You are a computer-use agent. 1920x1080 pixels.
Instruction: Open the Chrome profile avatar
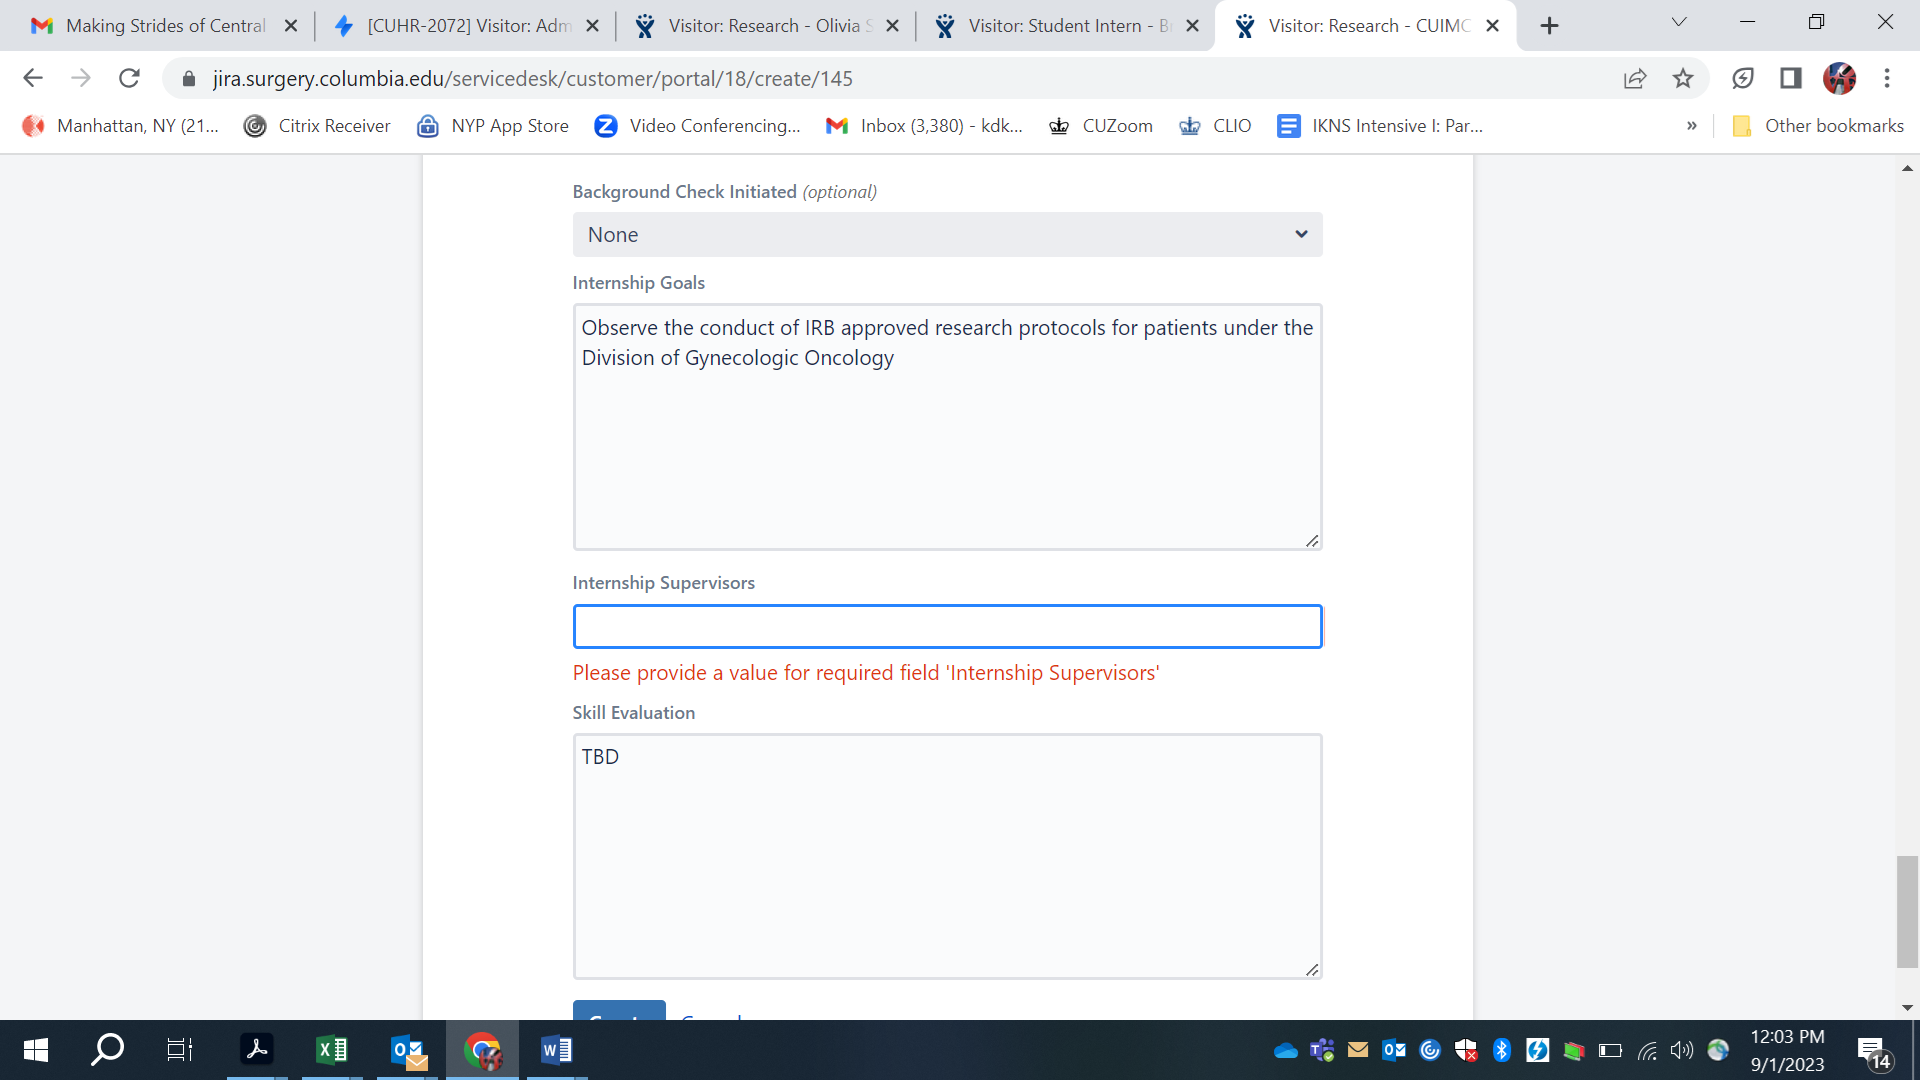[1839, 78]
